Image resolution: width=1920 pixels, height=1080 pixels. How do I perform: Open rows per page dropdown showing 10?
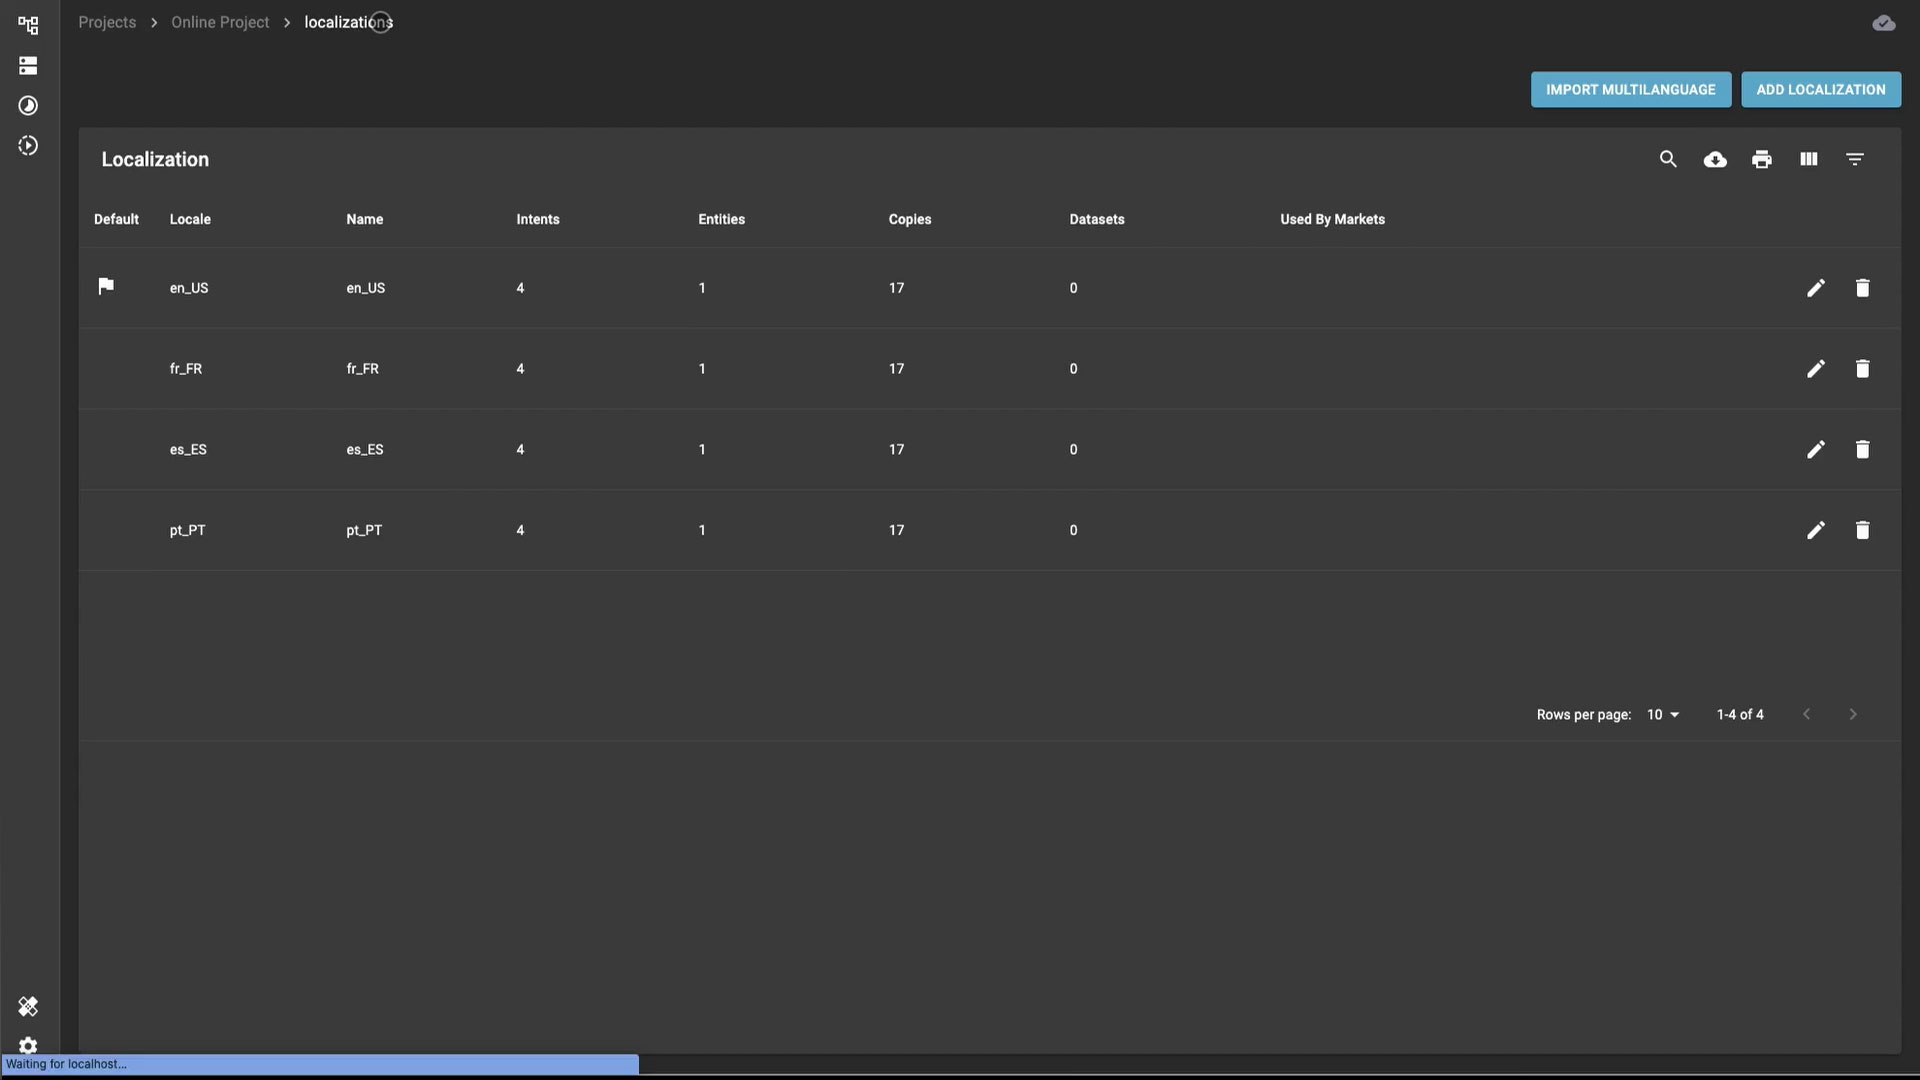point(1663,714)
